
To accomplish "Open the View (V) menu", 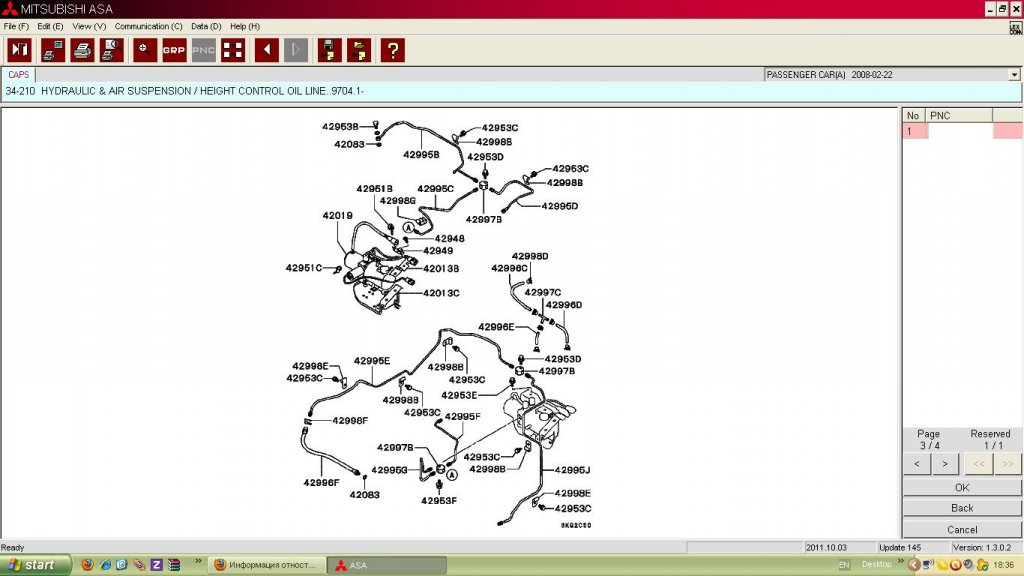I will 89,26.
